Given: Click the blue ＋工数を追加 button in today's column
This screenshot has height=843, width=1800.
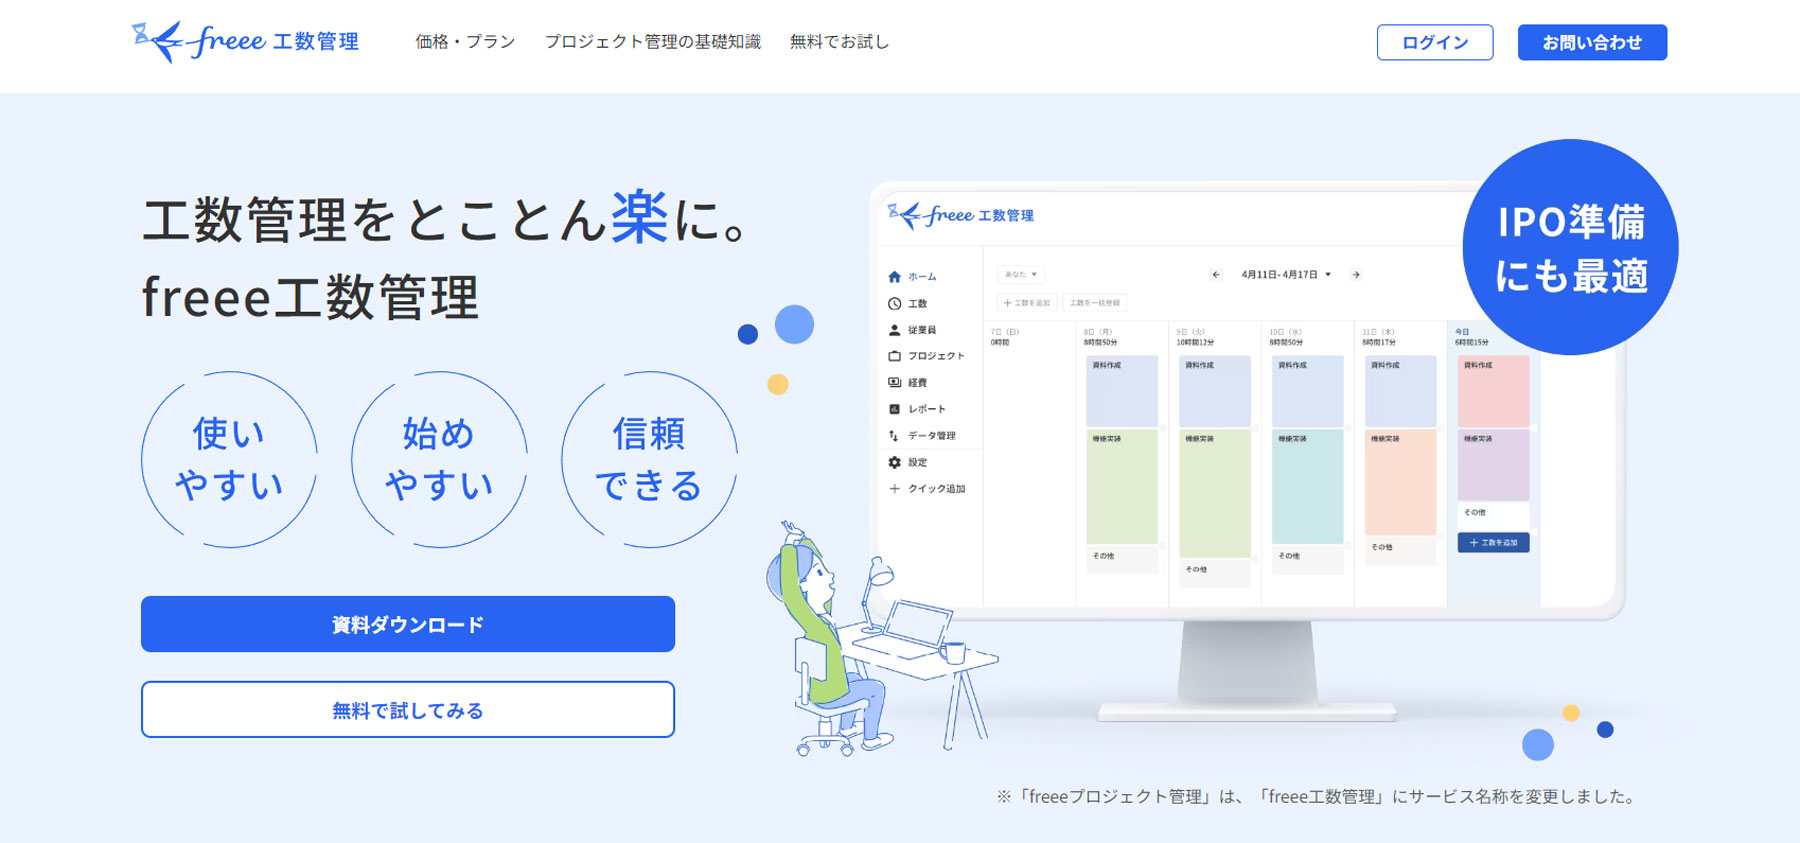Looking at the screenshot, I should click(1493, 542).
